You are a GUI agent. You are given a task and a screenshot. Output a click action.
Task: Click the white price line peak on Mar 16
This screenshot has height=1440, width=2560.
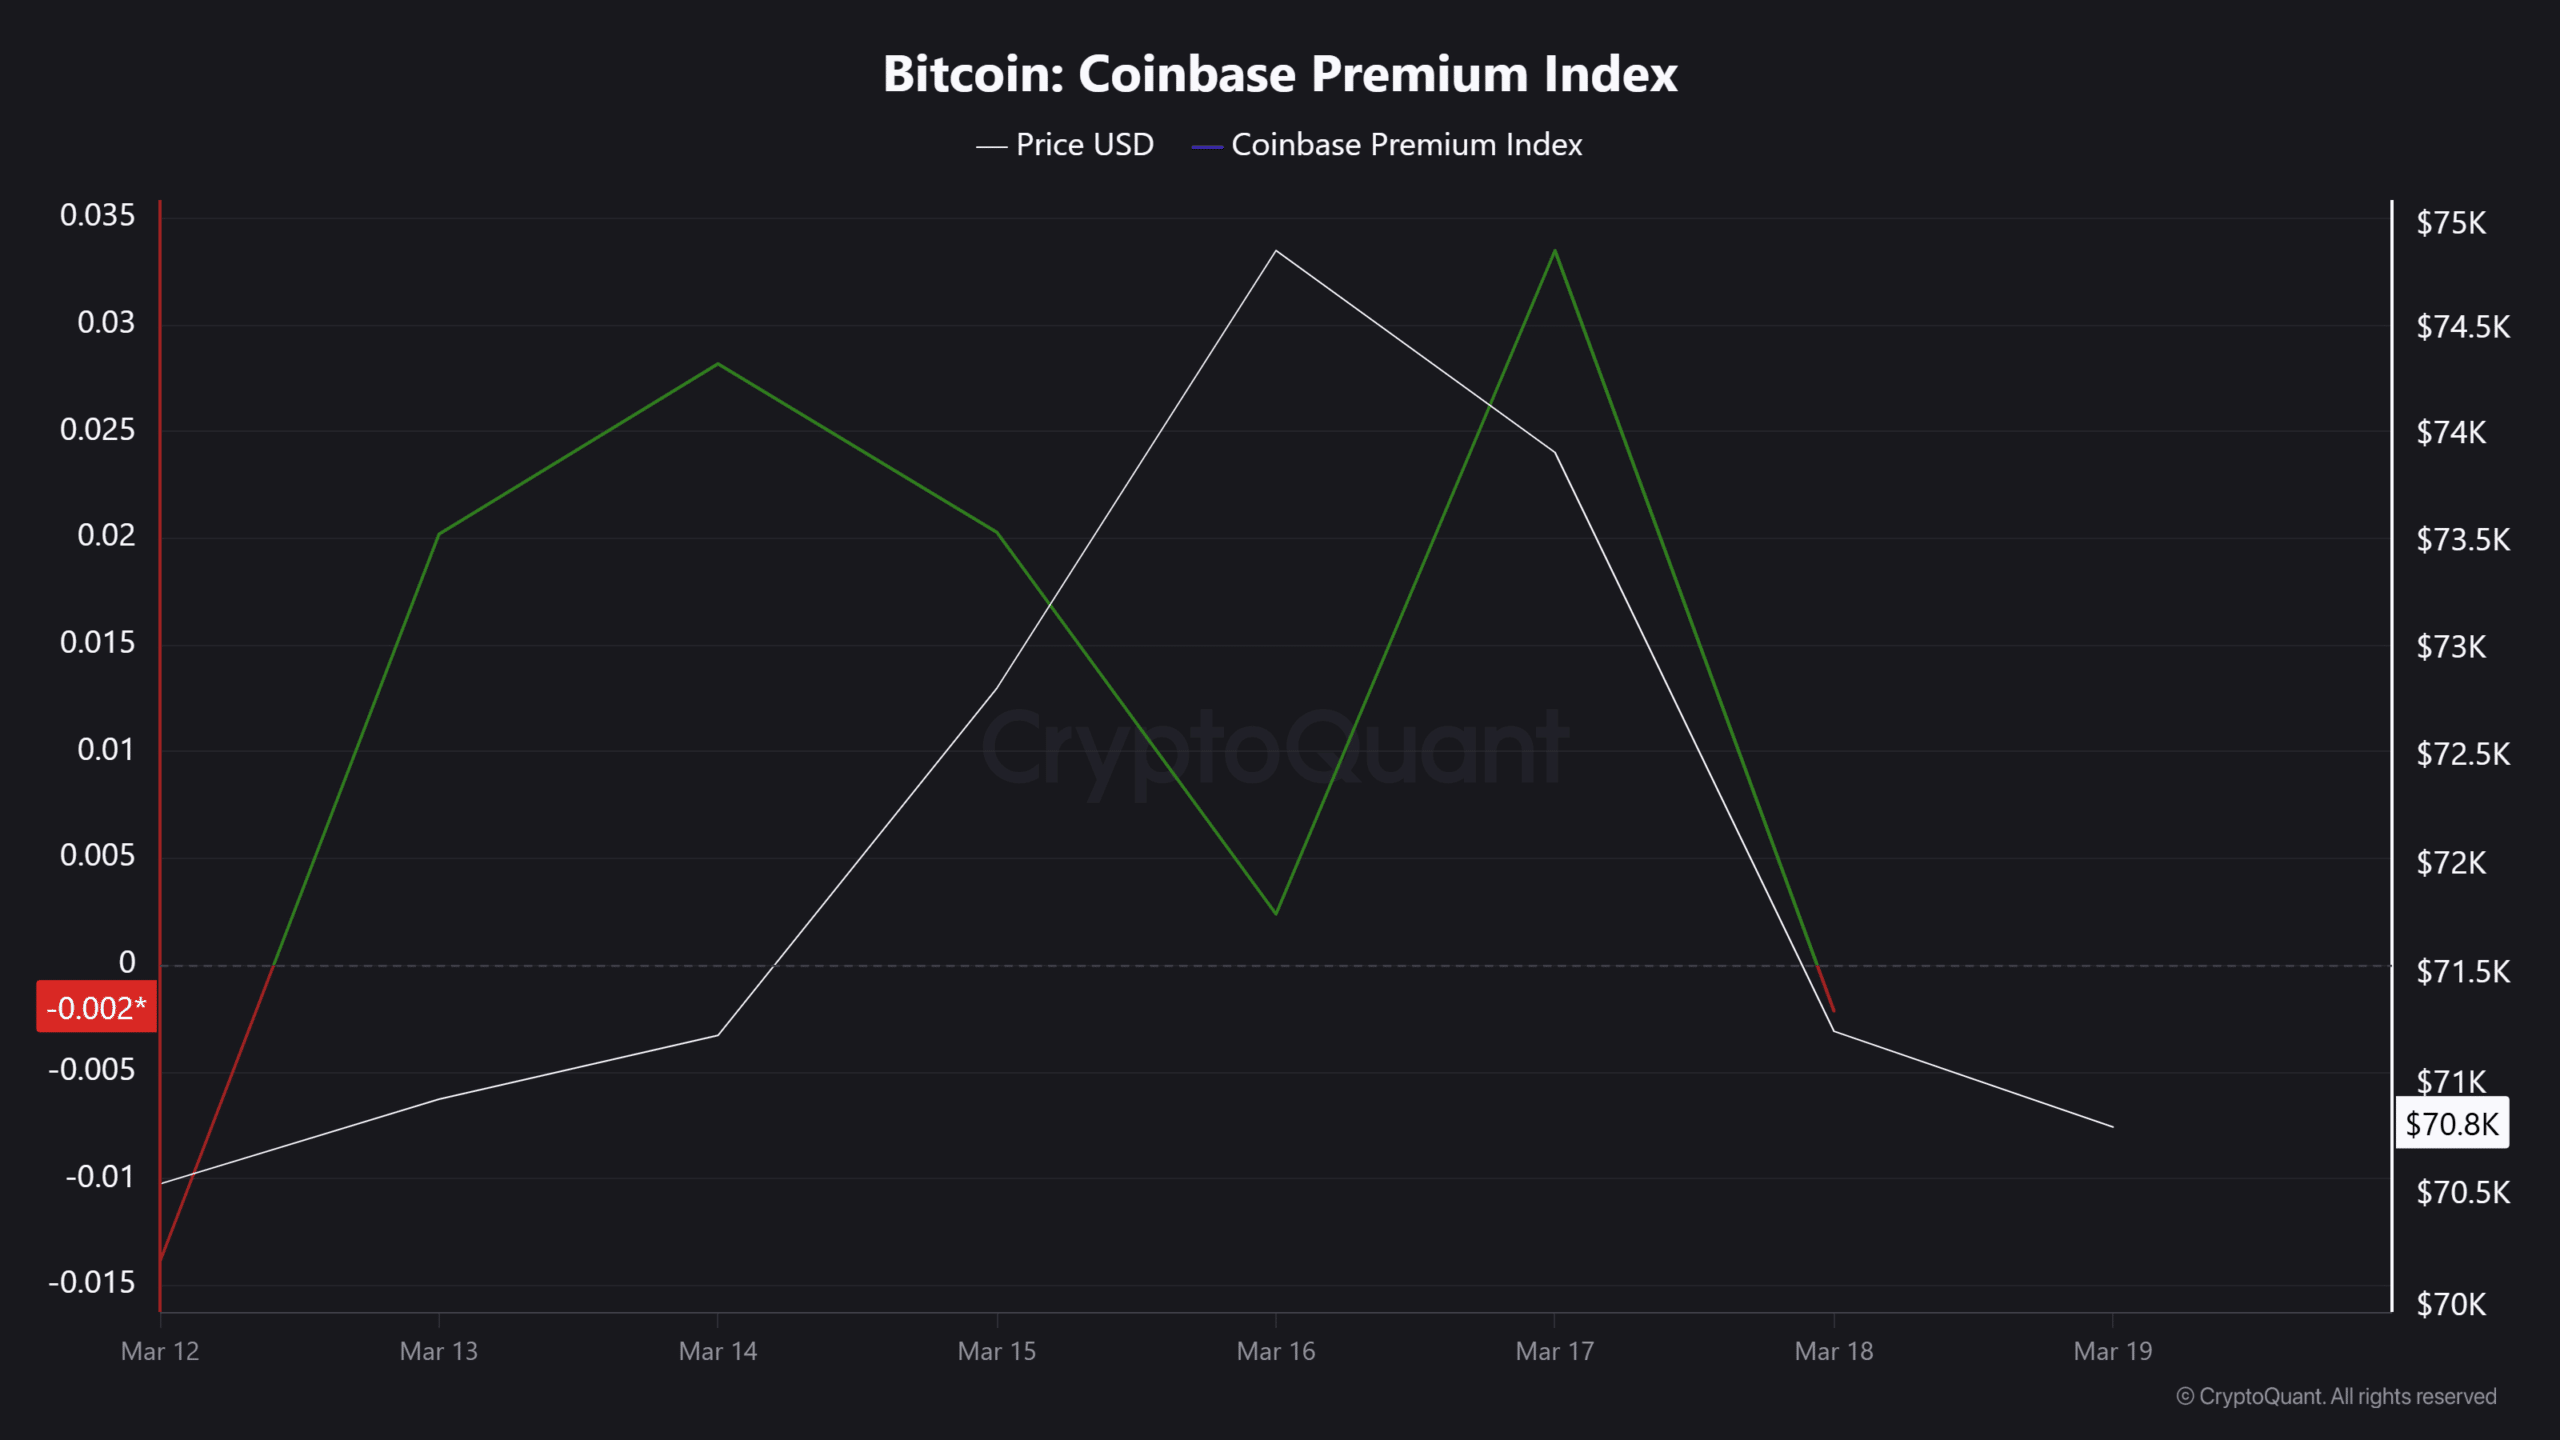pos(1276,251)
